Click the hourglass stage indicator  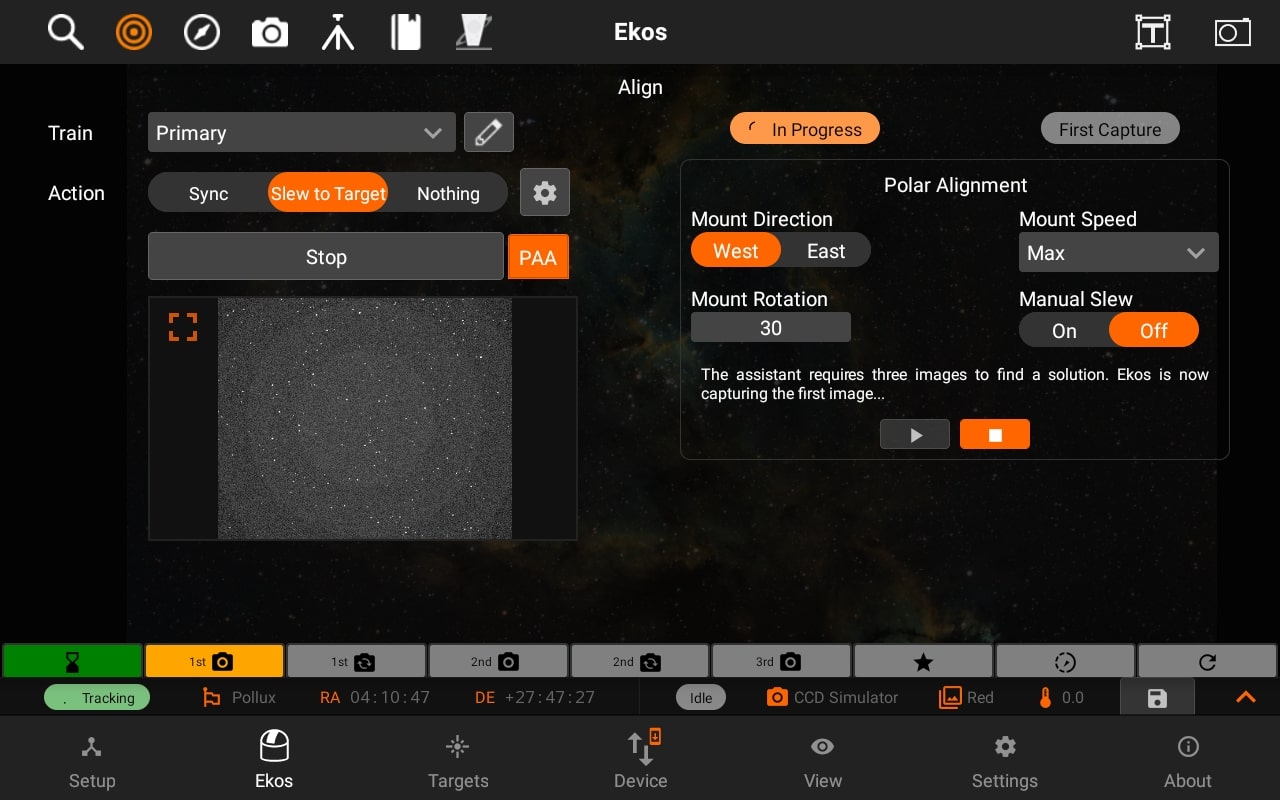click(72, 661)
